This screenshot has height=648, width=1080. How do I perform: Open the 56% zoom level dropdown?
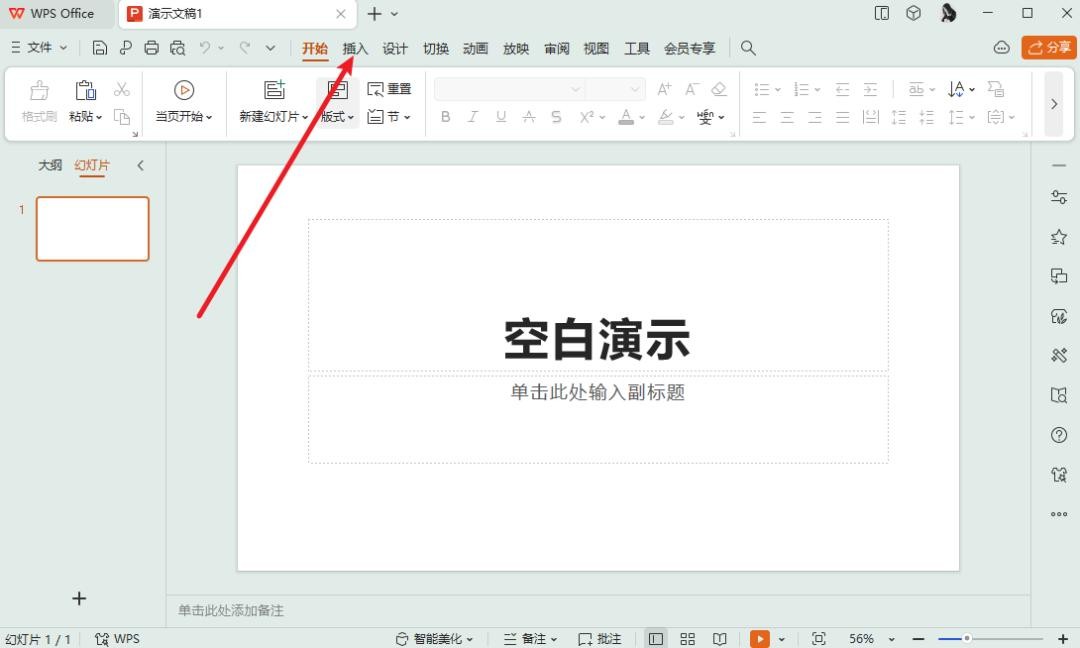click(868, 639)
